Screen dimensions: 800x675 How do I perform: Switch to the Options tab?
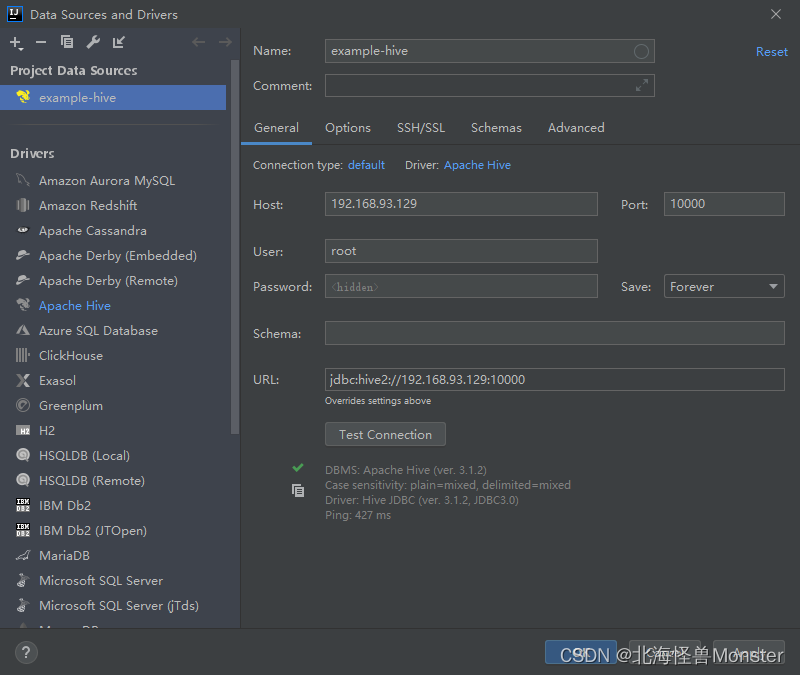[x=348, y=128]
